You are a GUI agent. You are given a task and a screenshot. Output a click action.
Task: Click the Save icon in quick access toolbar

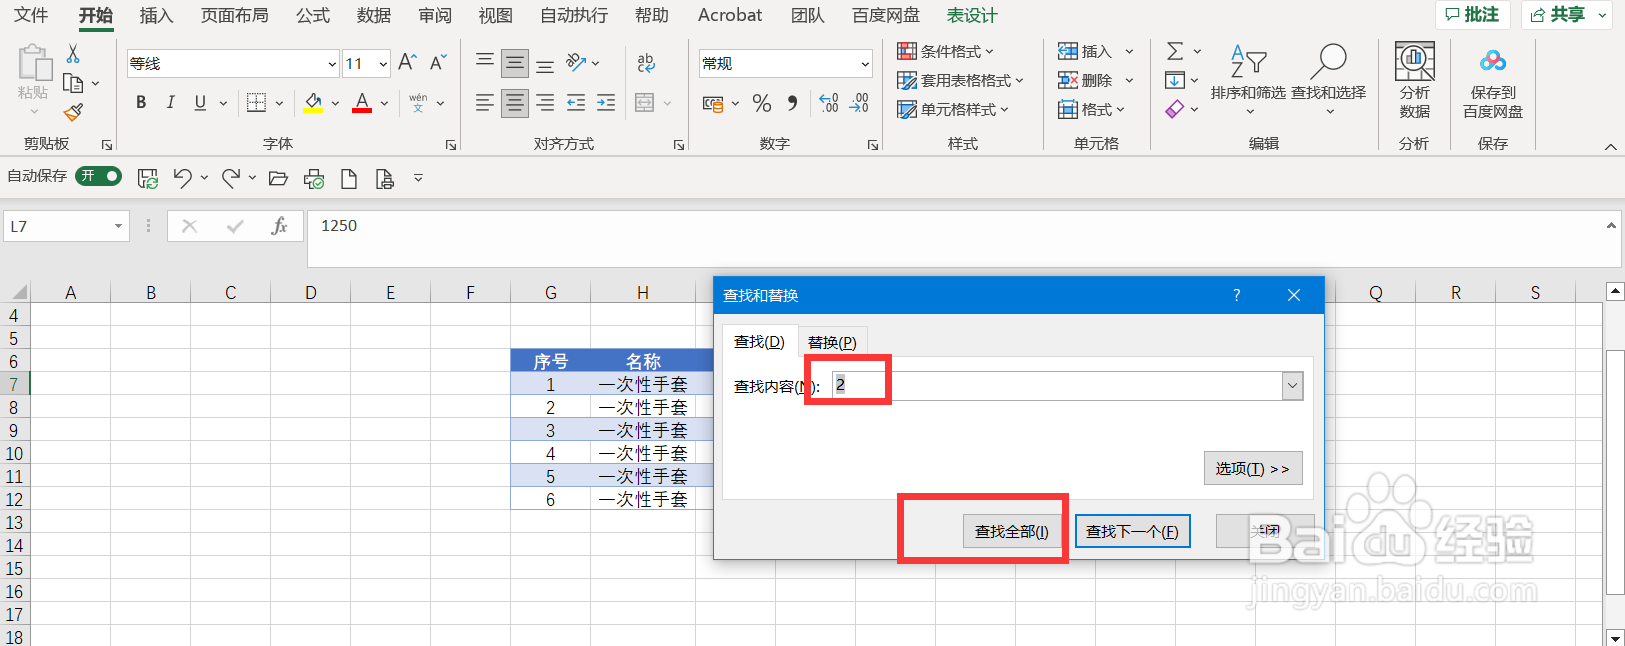click(148, 179)
